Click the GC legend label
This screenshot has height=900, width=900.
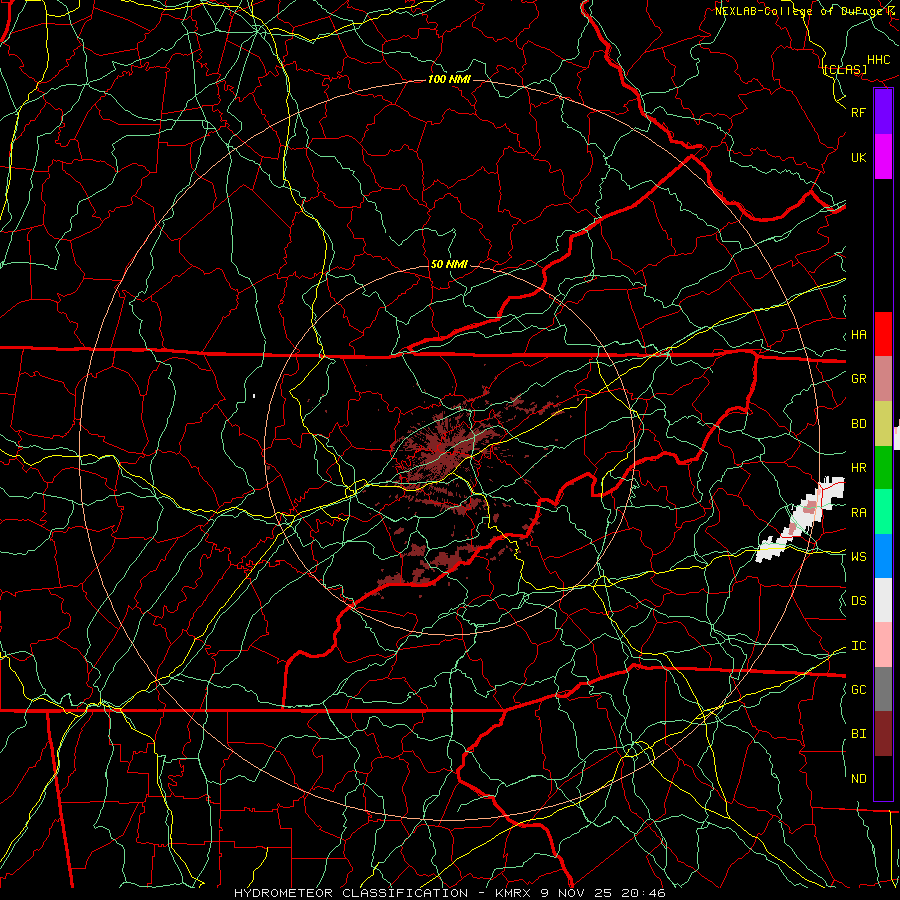(858, 690)
